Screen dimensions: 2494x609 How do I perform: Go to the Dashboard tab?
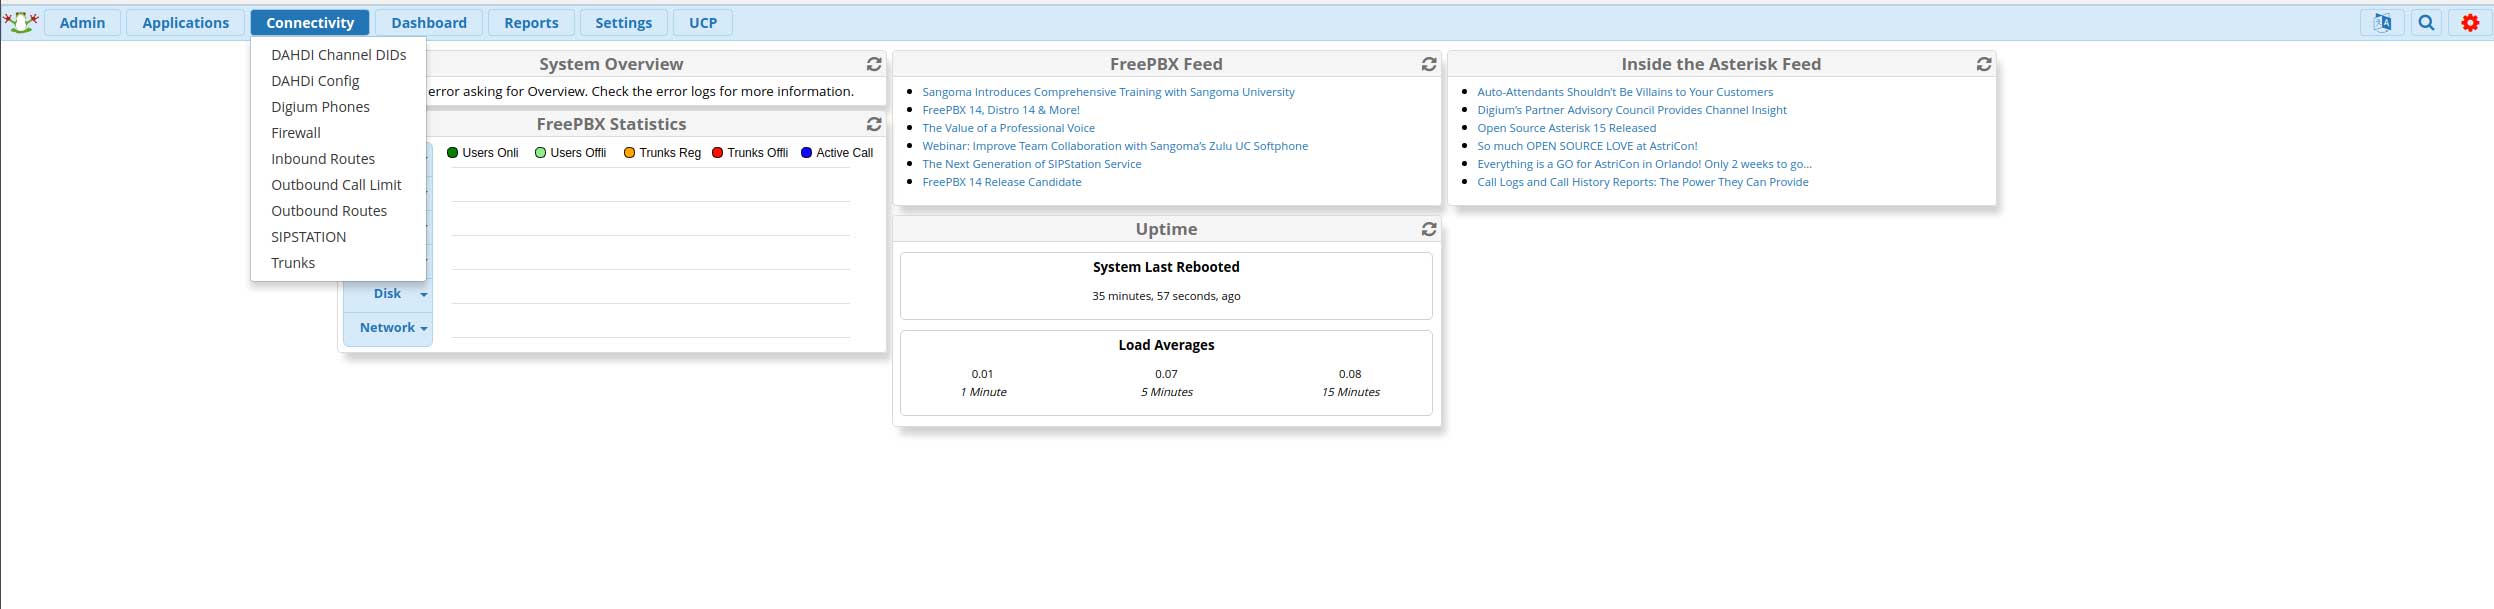[x=429, y=22]
